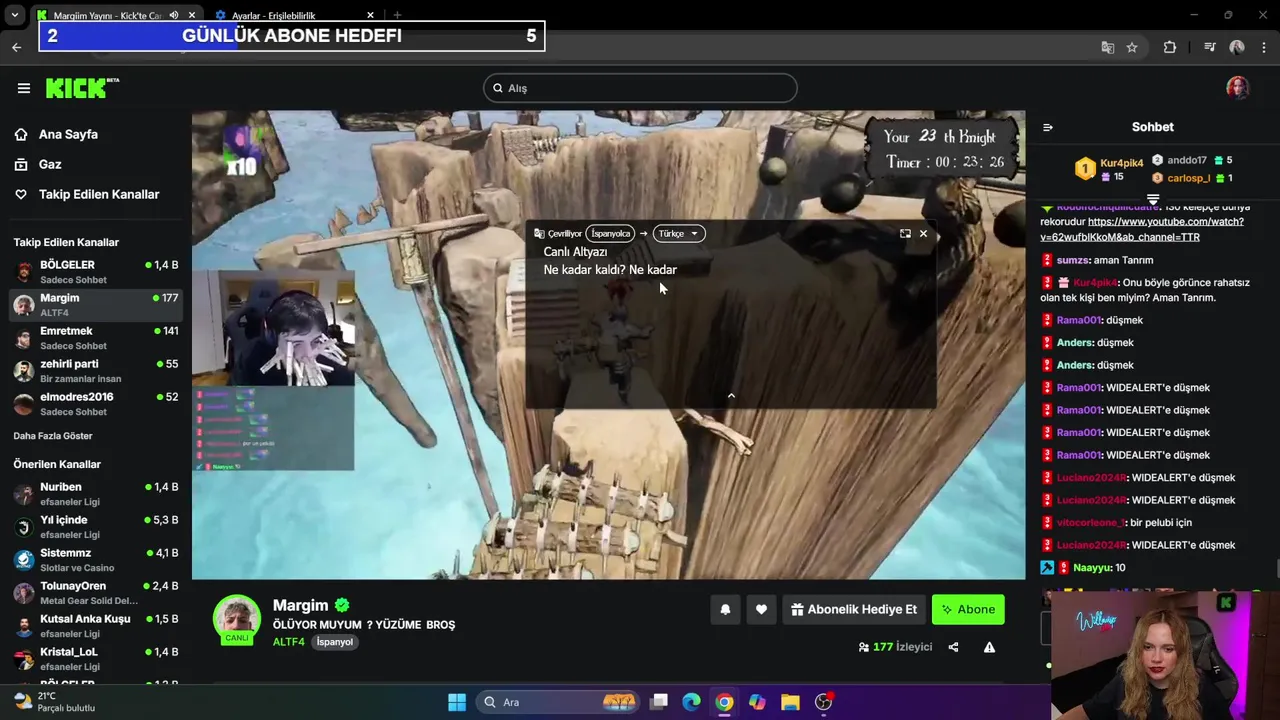The image size is (1280, 720).
Task: Open the Emretmek followed channel
Action: click(x=96, y=338)
